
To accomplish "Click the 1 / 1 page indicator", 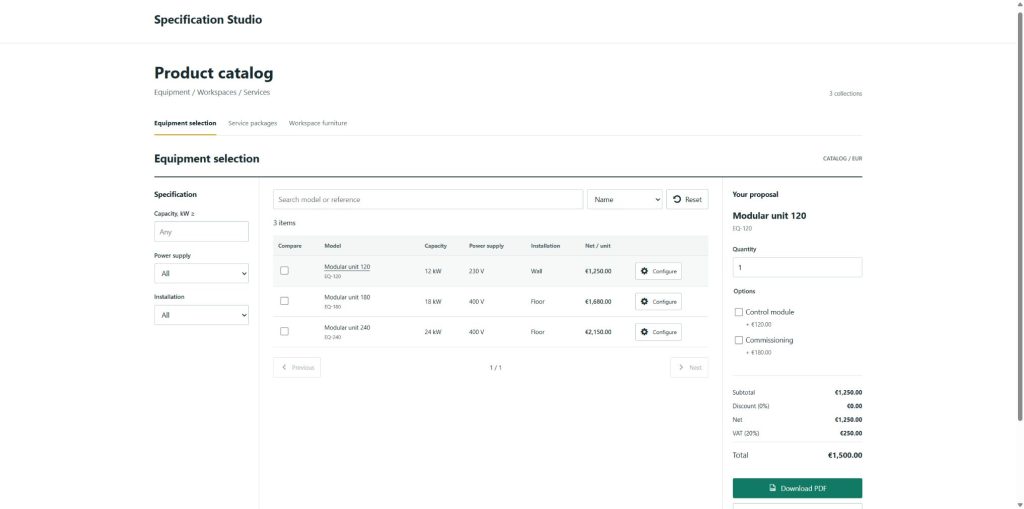I will pos(496,368).
